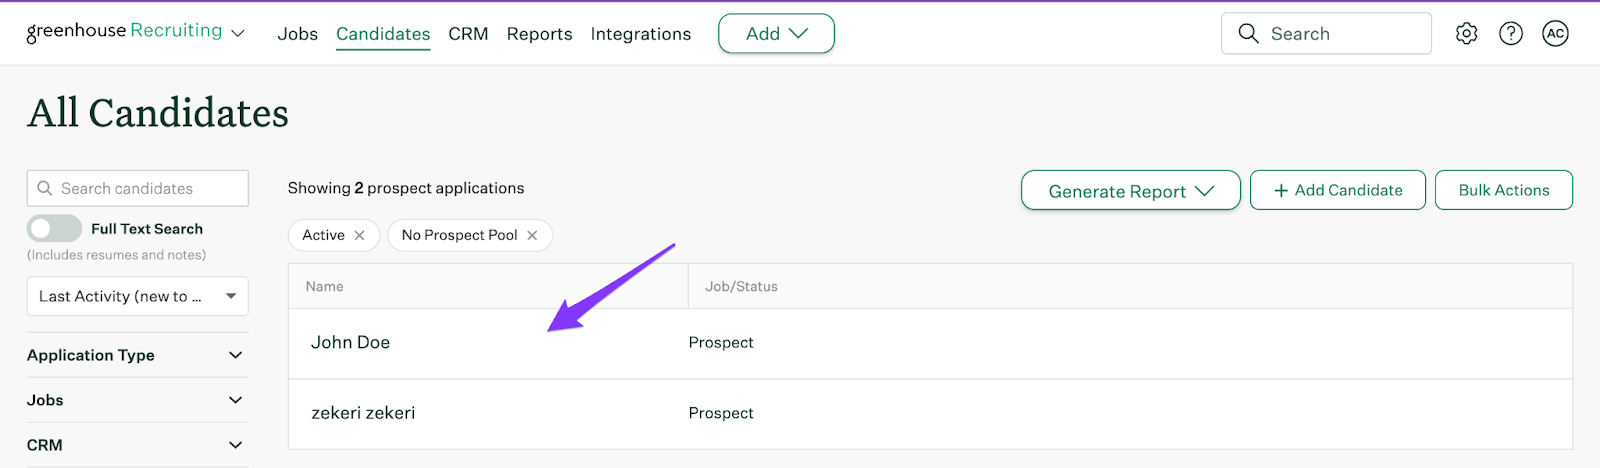Go to the Jobs menu
1600x468 pixels.
[x=297, y=34]
